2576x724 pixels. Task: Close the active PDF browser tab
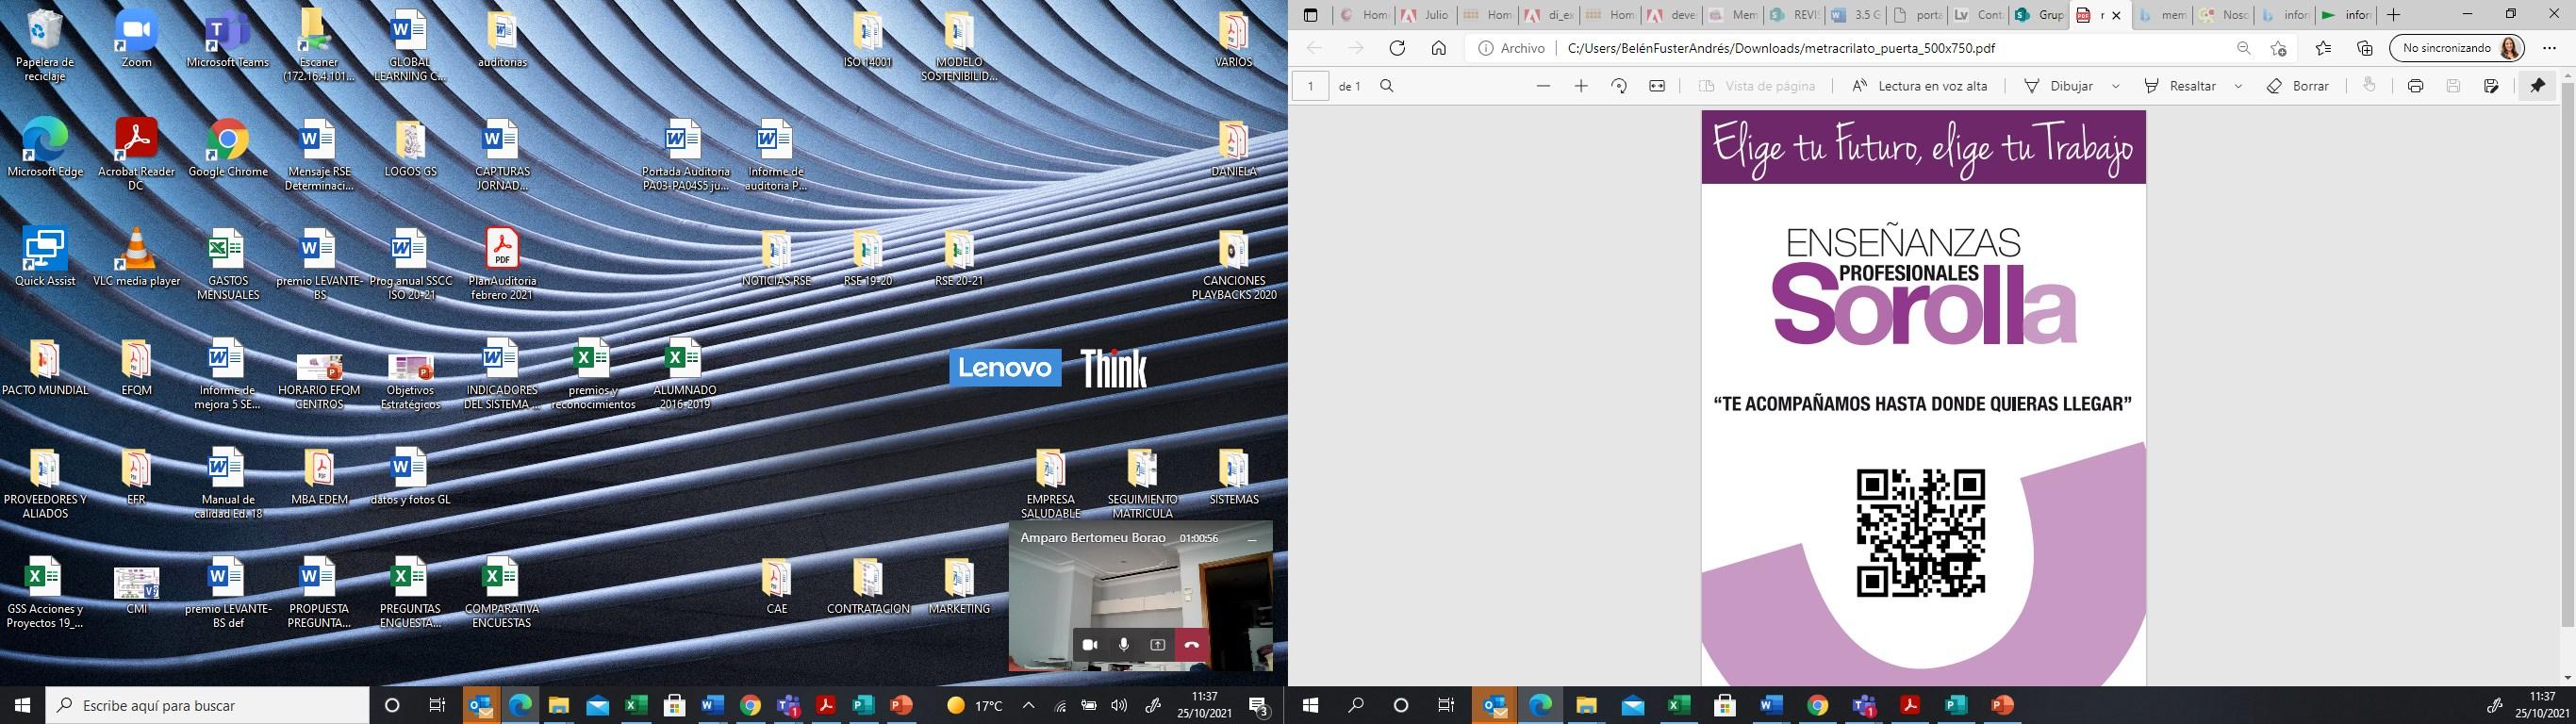click(x=2115, y=15)
